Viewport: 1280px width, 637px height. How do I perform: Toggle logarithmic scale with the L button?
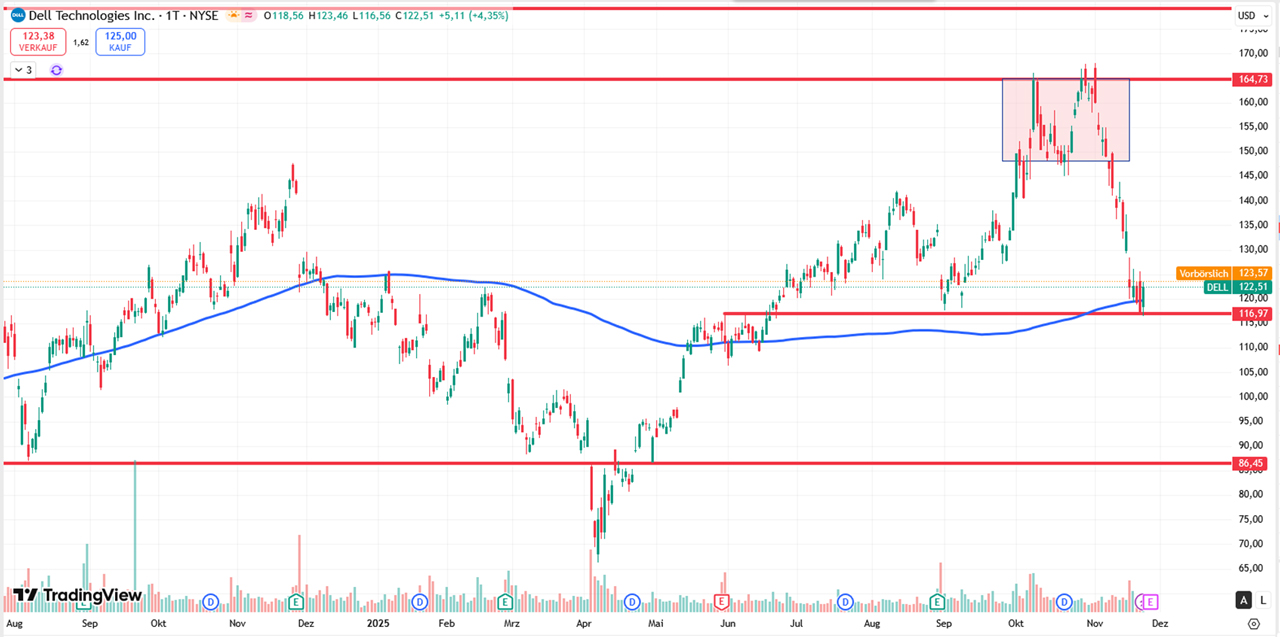[x=1263, y=600]
